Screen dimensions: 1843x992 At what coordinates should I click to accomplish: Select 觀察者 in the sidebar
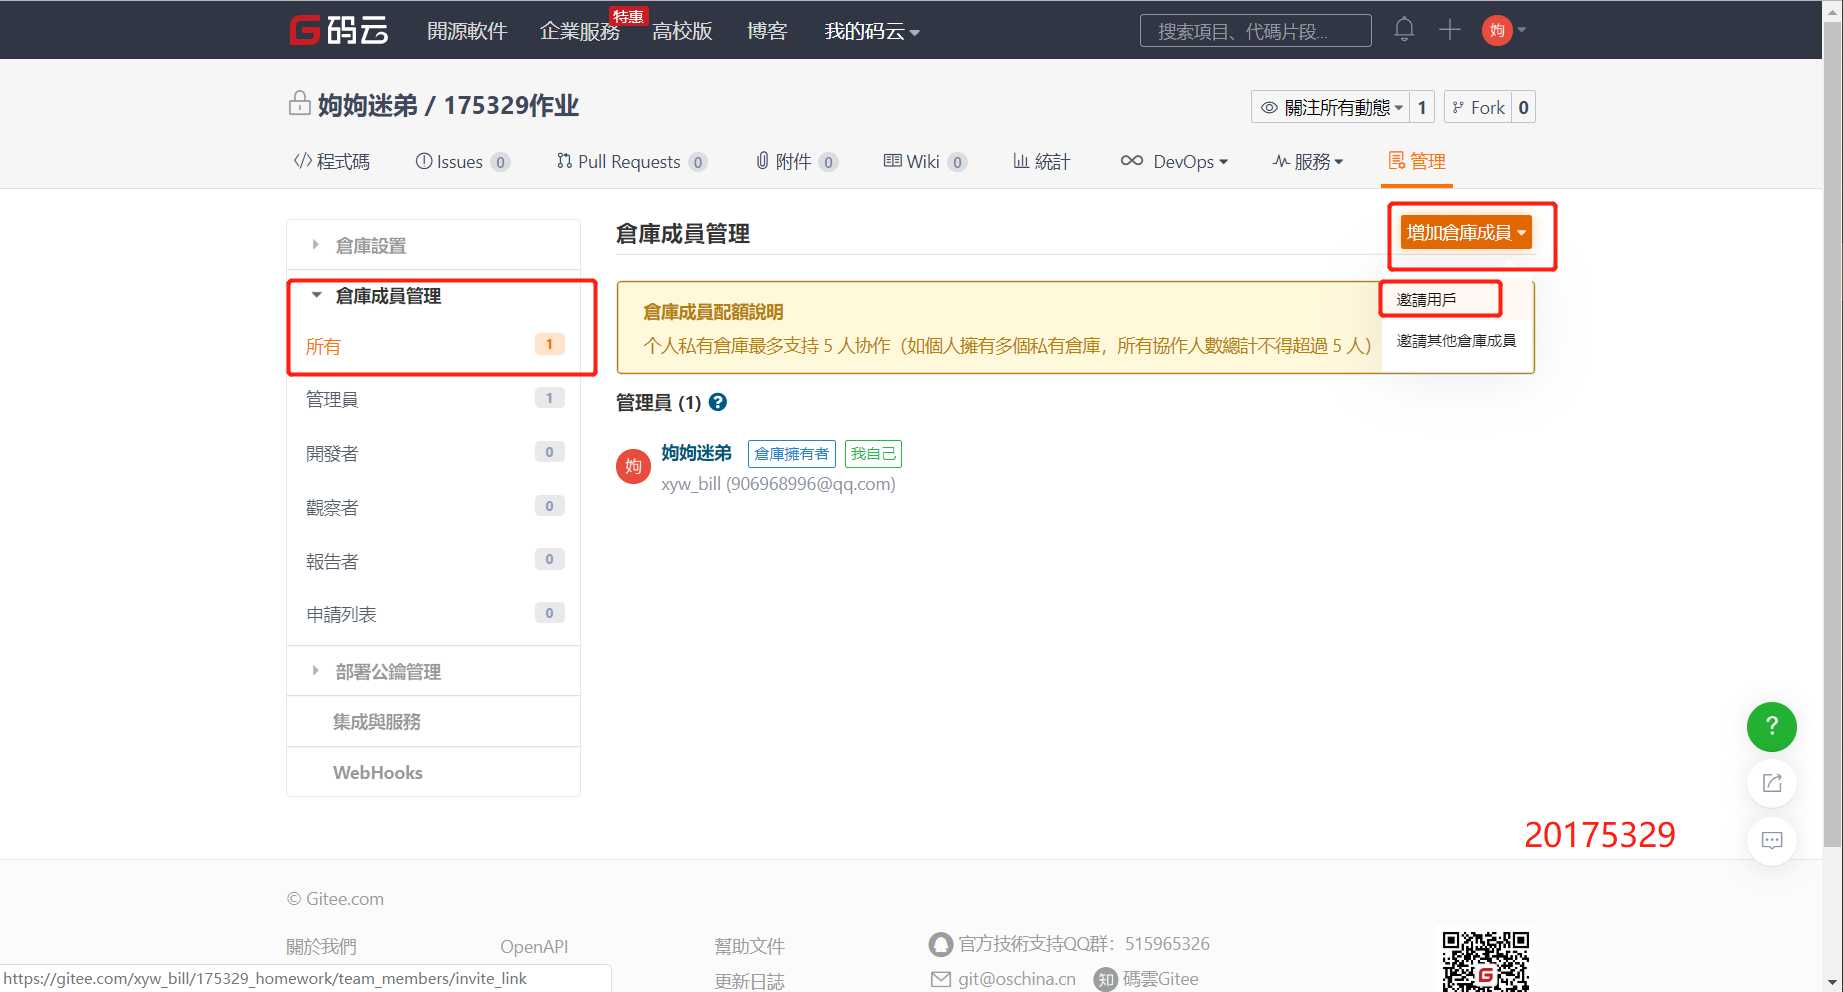point(433,507)
